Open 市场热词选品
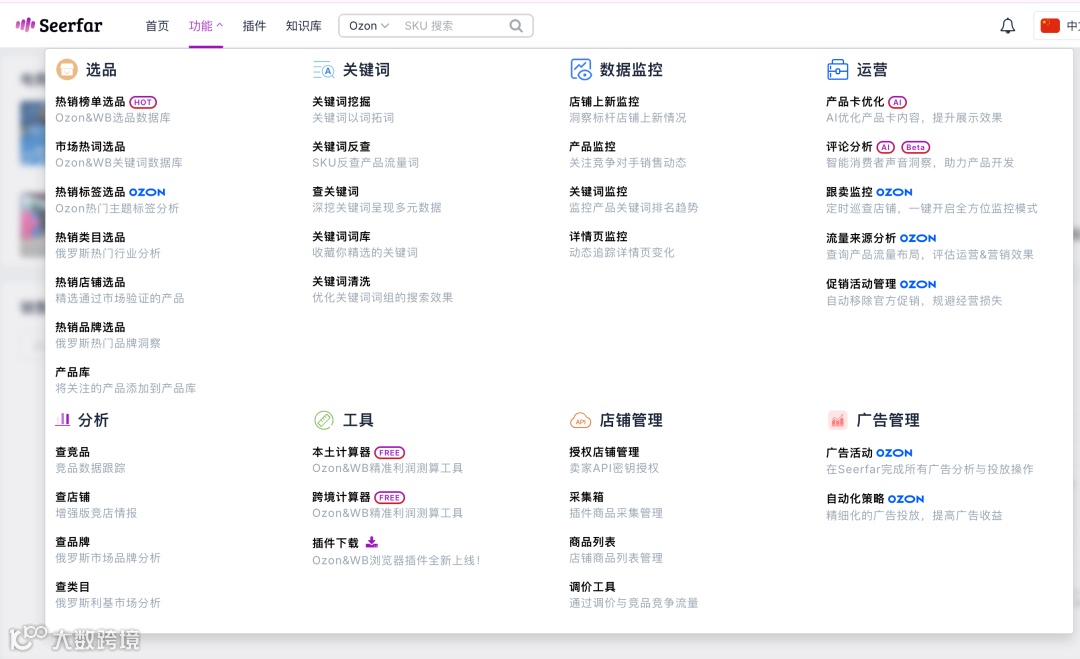 point(90,147)
